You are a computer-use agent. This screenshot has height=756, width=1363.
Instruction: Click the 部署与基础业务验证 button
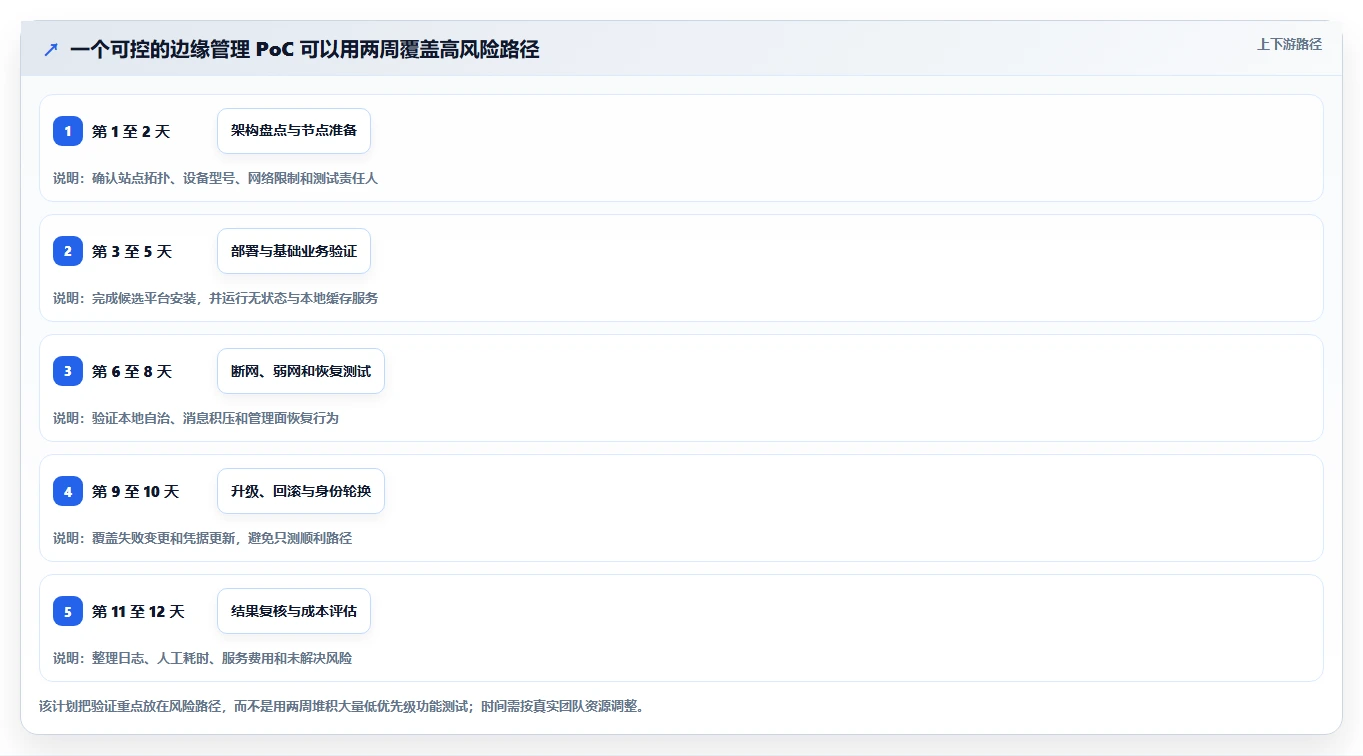pos(294,251)
